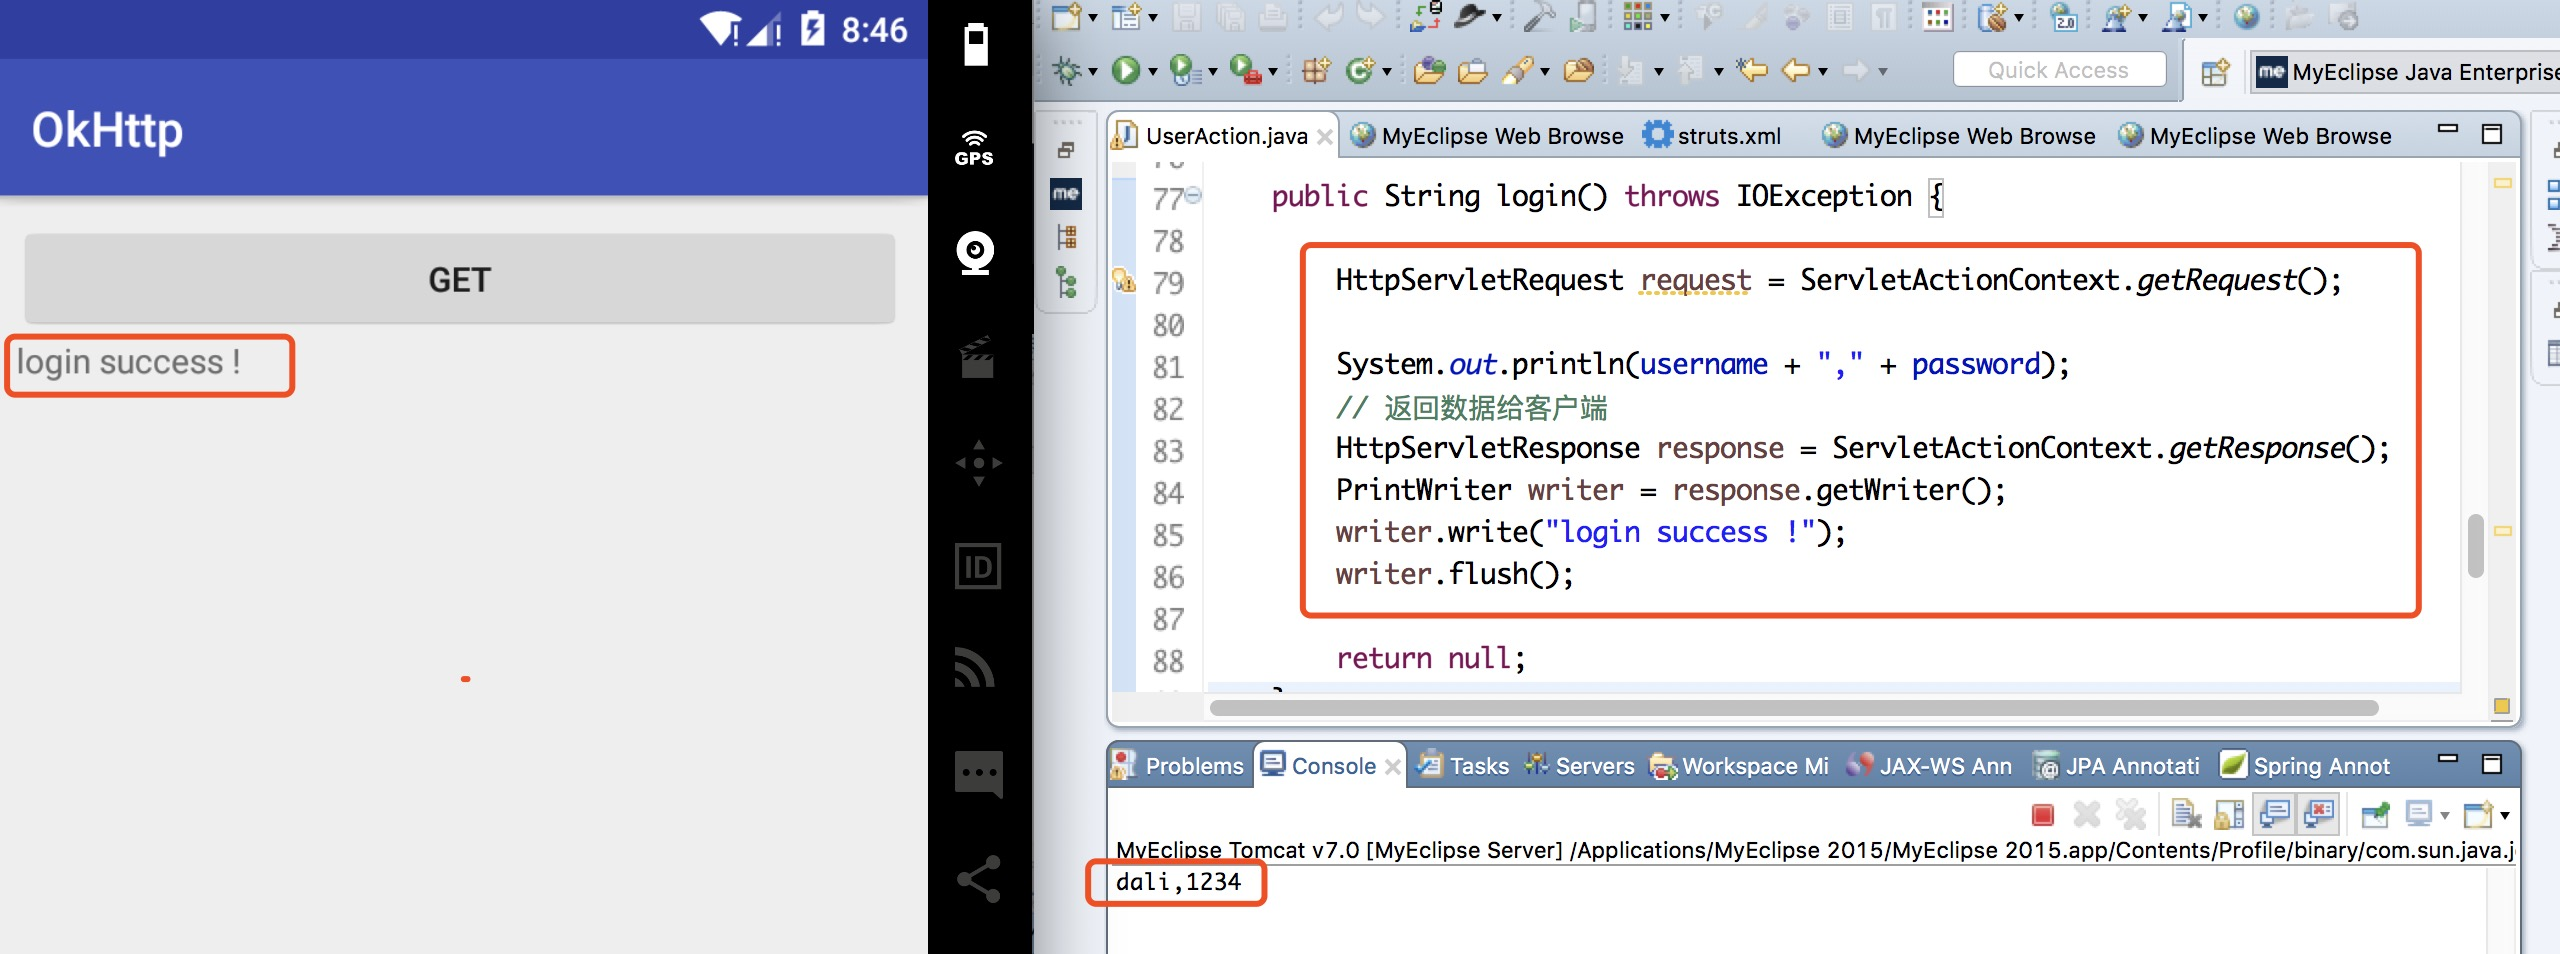
Task: Switch to the struts.xml editor tab
Action: (1714, 136)
